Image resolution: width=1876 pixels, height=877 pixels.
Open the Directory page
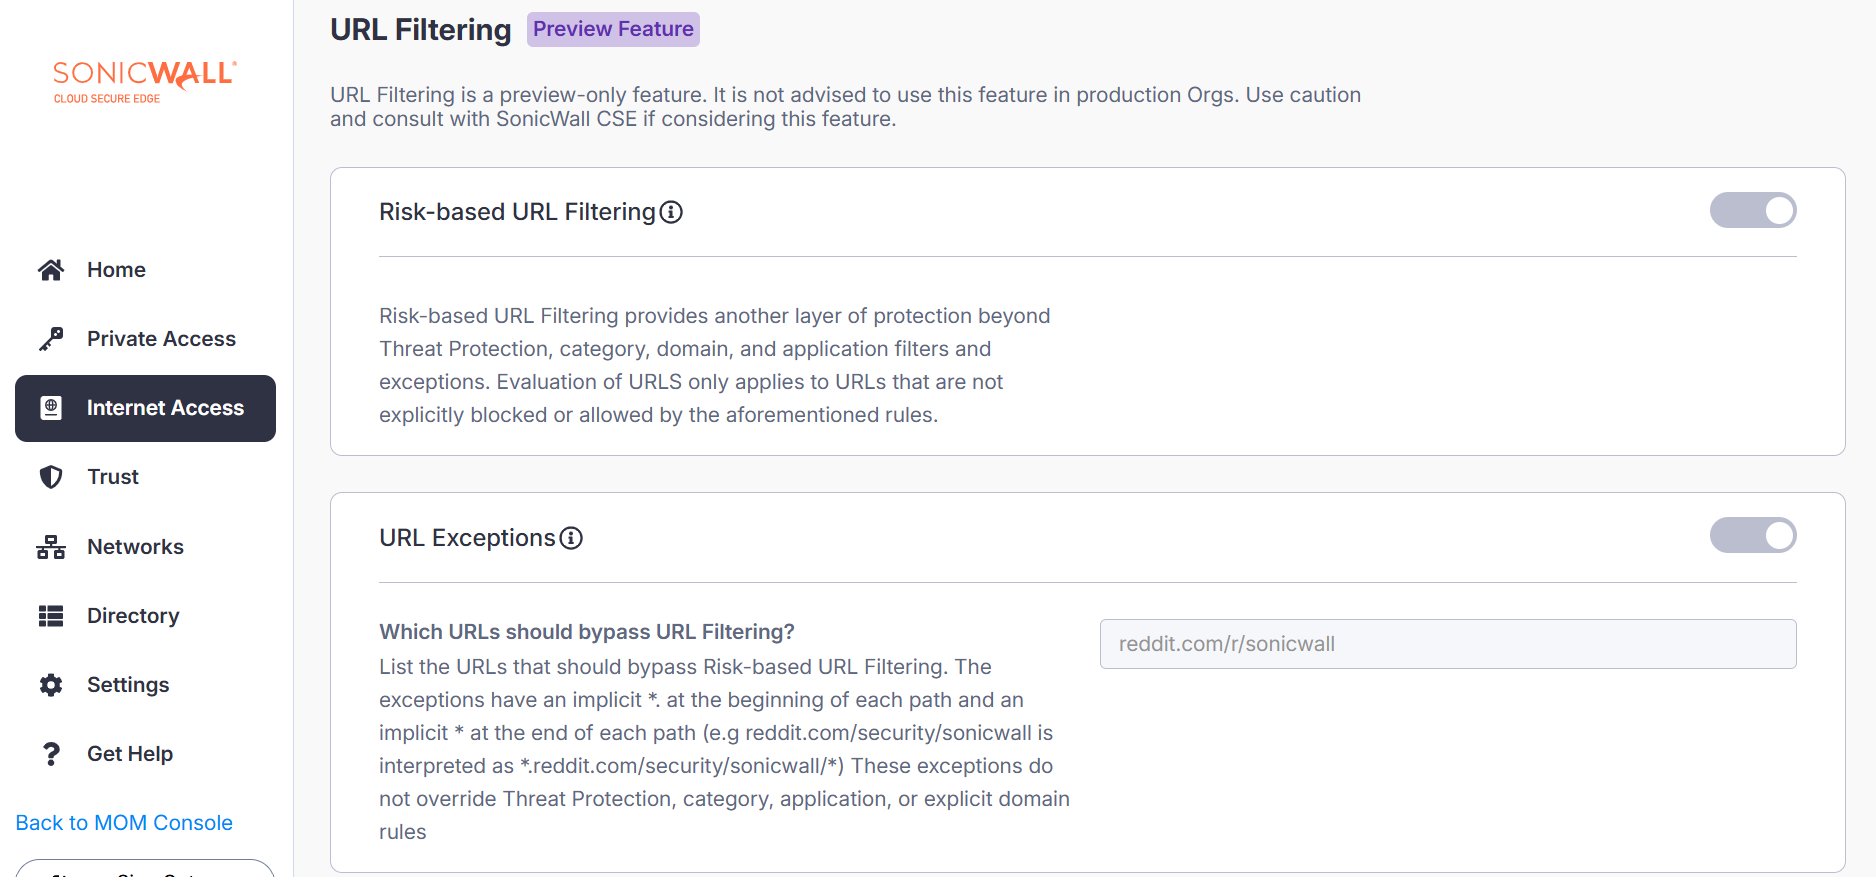[133, 616]
